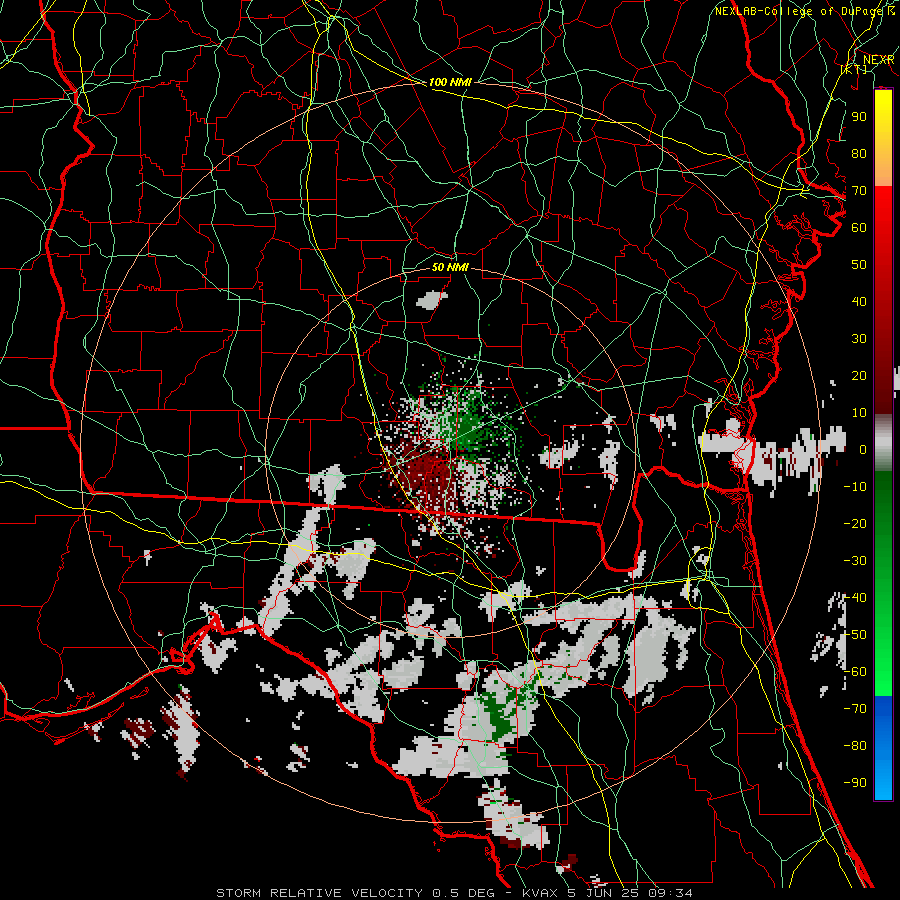Pick the "-90" label on velocity scale
This screenshot has height=900, width=900.
coord(855,783)
